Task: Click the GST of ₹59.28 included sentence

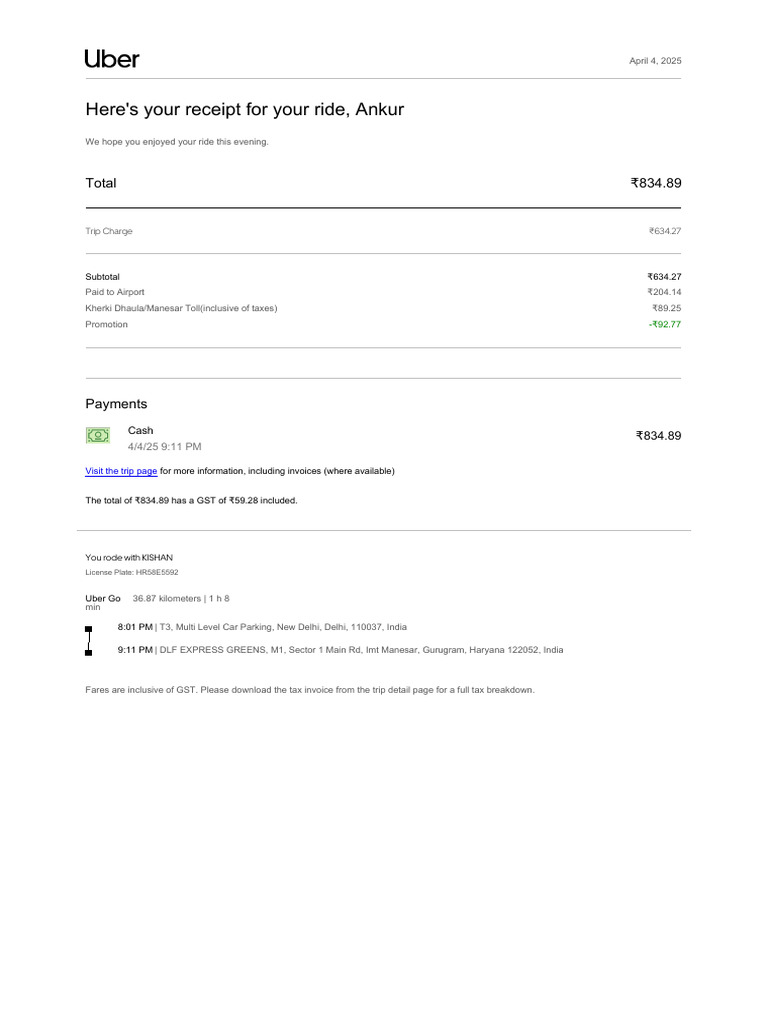Action: 191,500
